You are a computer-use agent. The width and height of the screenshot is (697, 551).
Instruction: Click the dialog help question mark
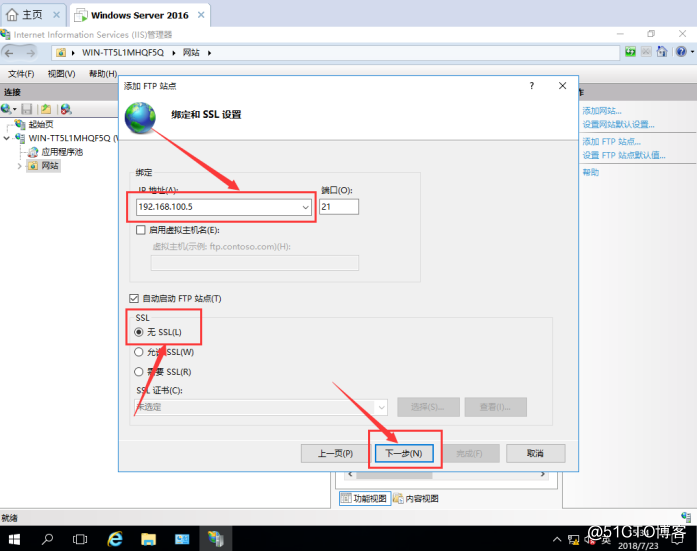pyautogui.click(x=532, y=86)
